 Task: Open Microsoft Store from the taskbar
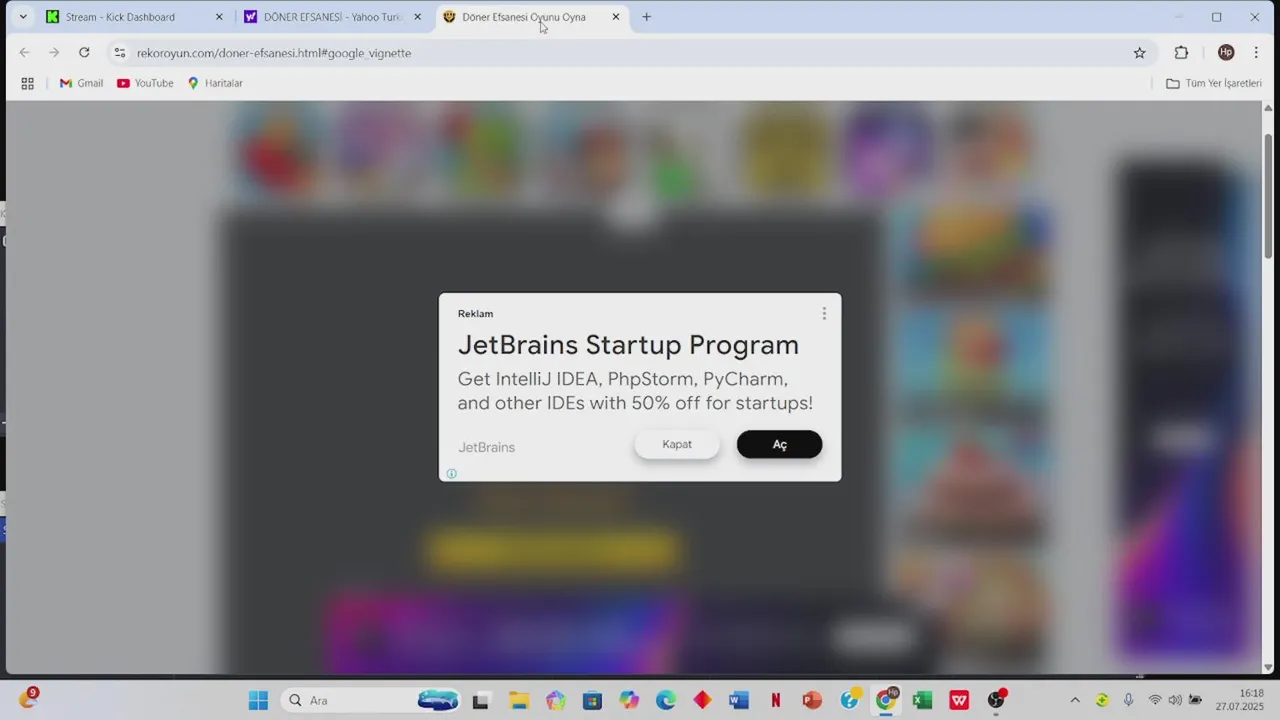click(592, 700)
